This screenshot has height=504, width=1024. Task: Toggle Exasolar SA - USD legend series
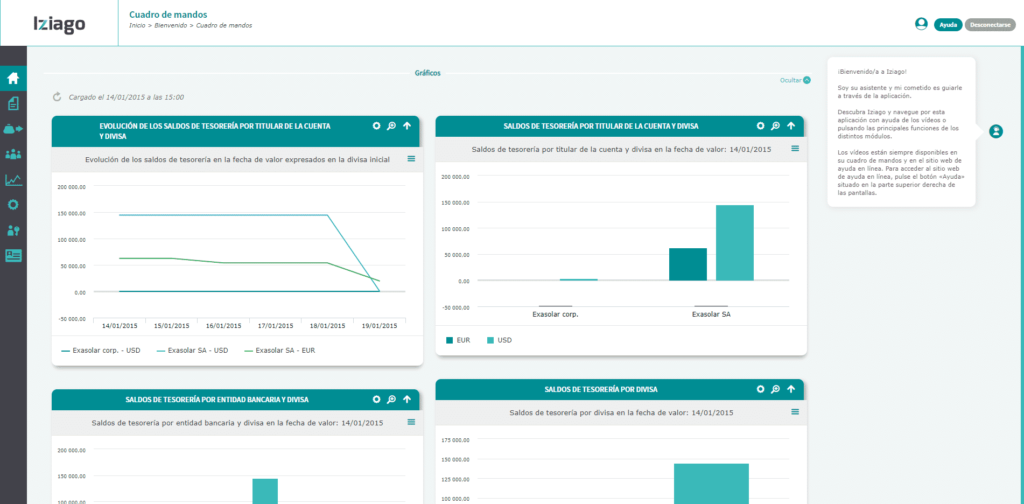[x=192, y=351]
